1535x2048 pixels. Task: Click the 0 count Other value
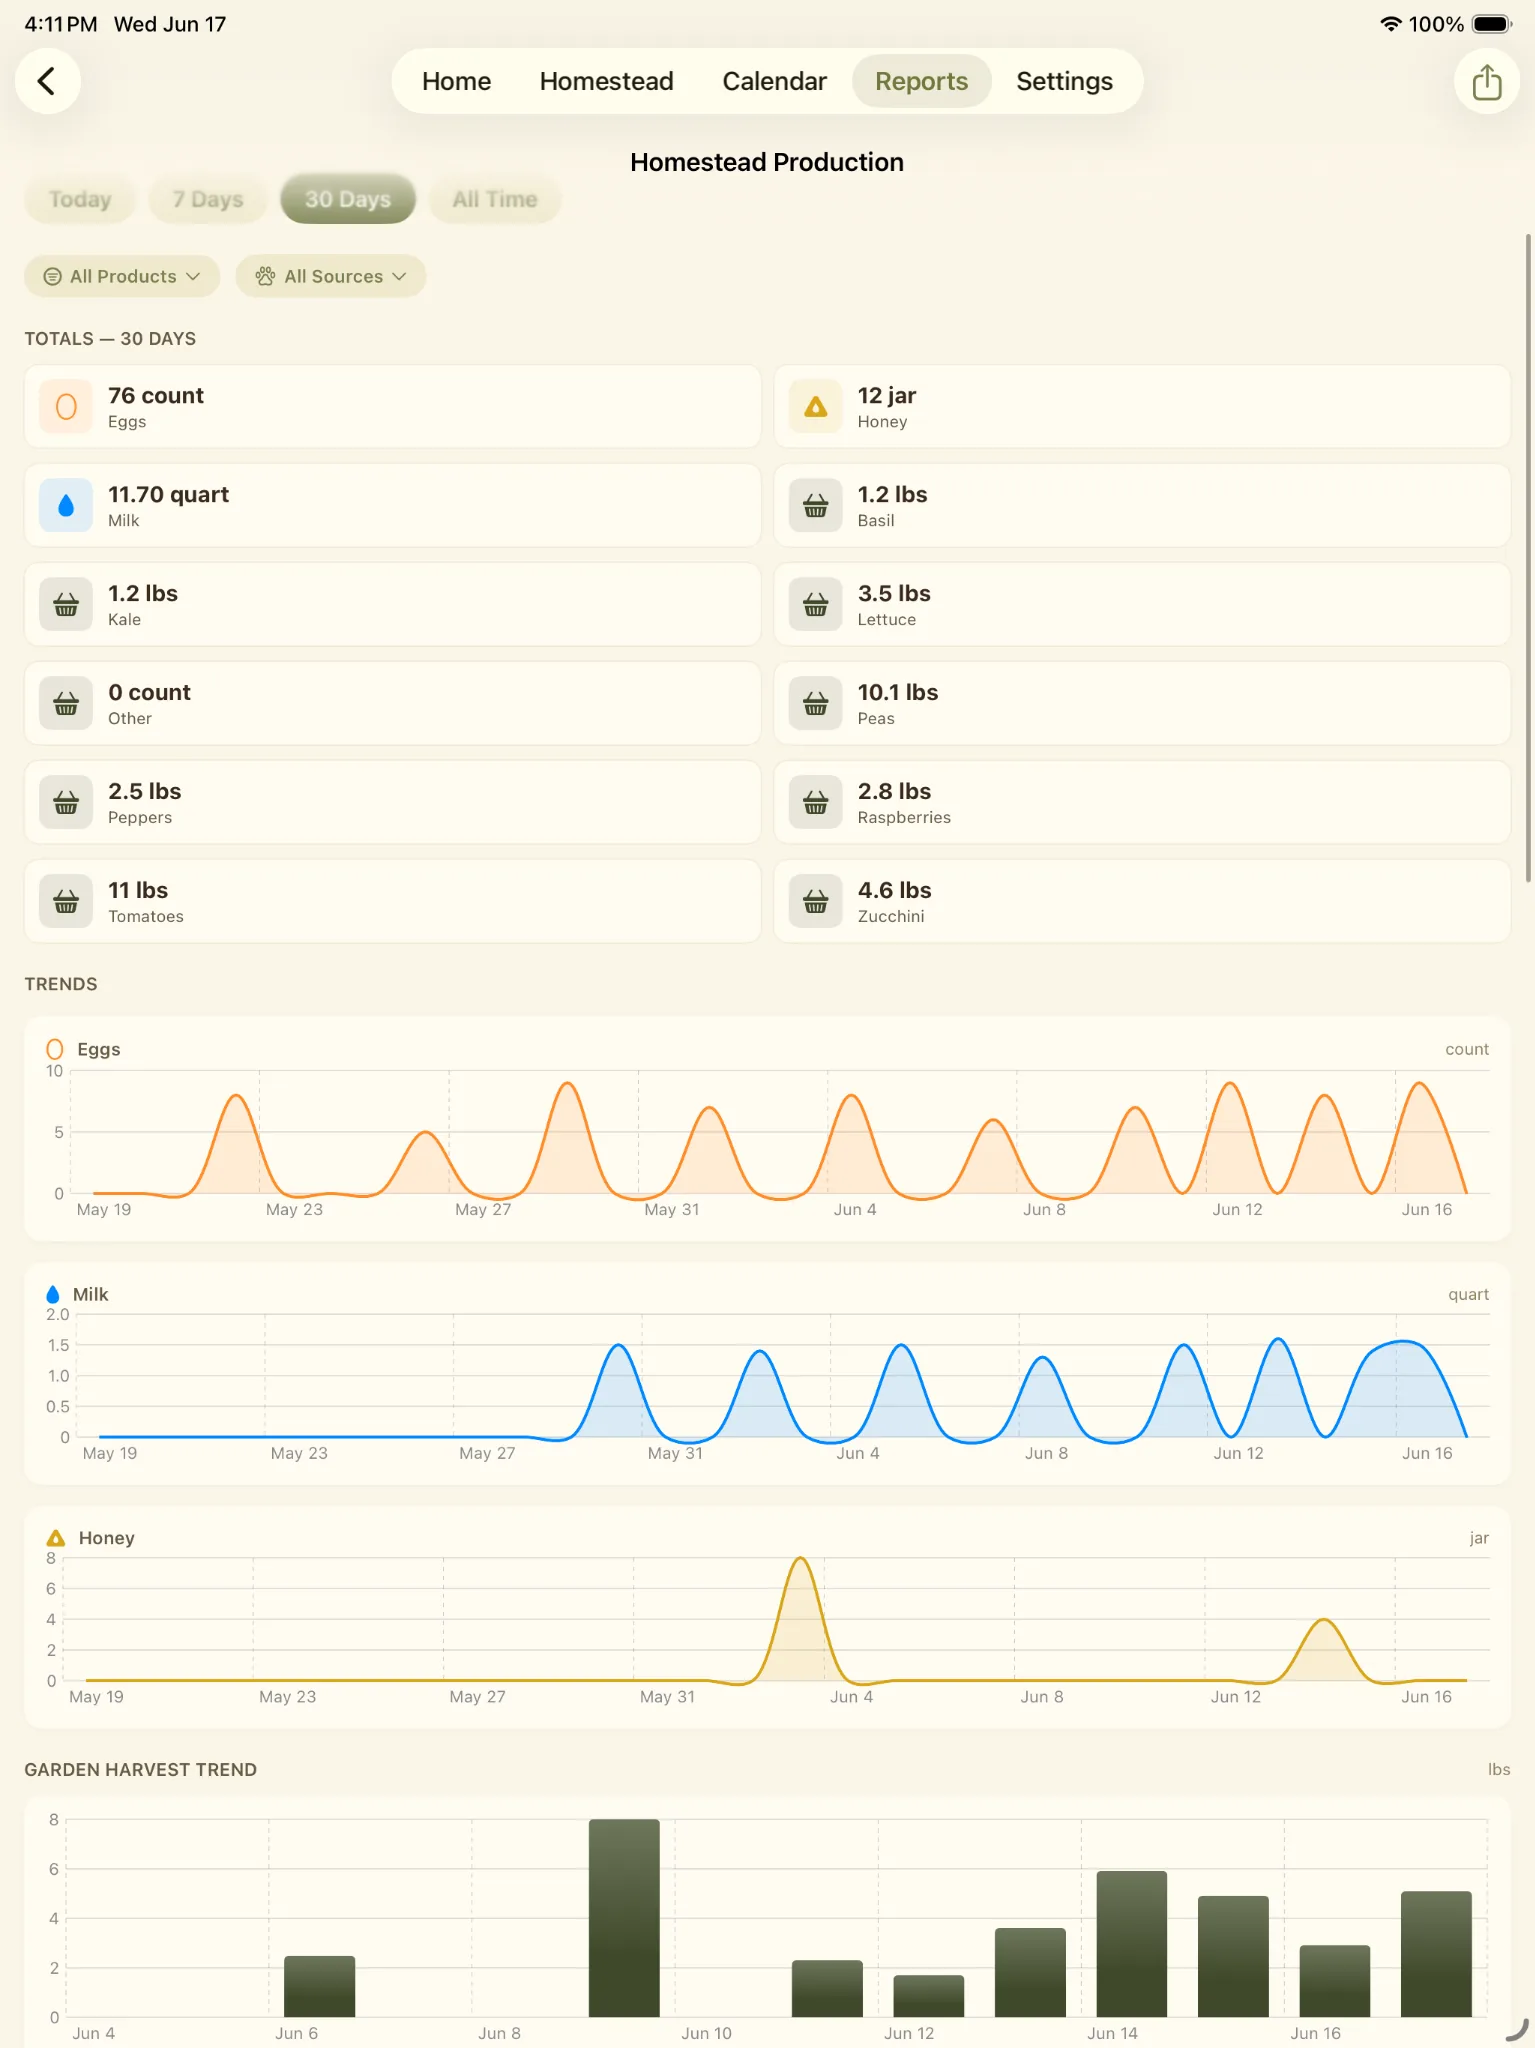[x=149, y=693]
